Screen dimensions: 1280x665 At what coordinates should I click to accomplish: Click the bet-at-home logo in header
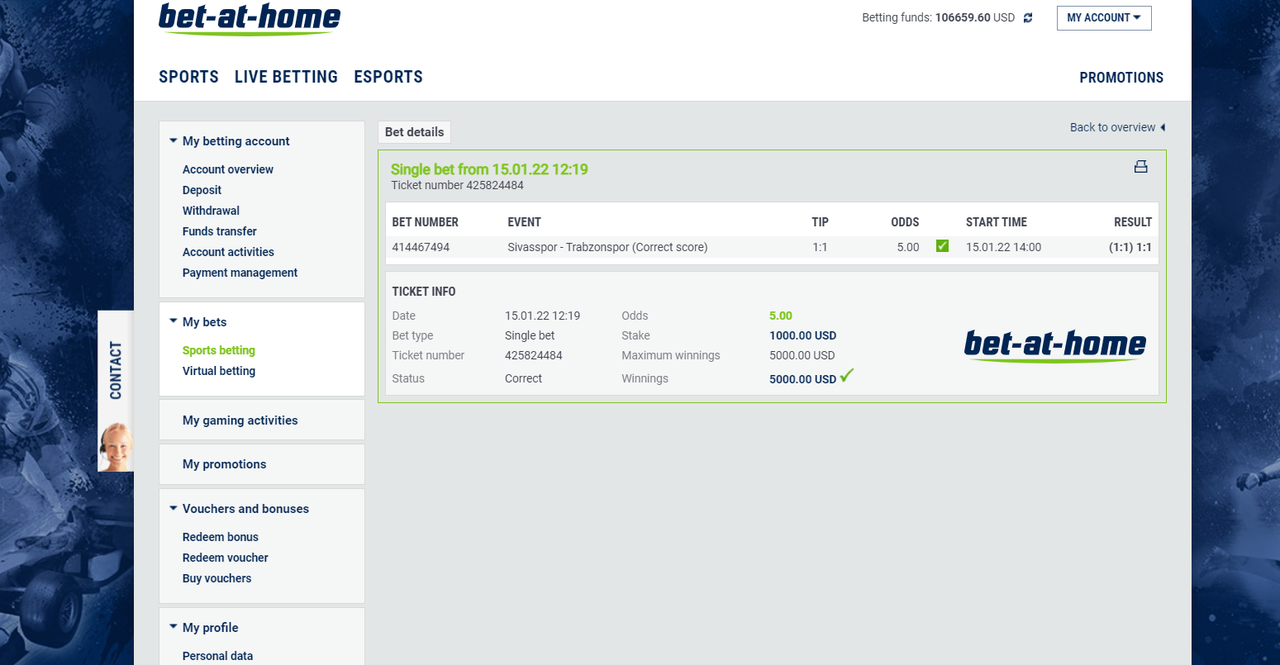point(249,19)
